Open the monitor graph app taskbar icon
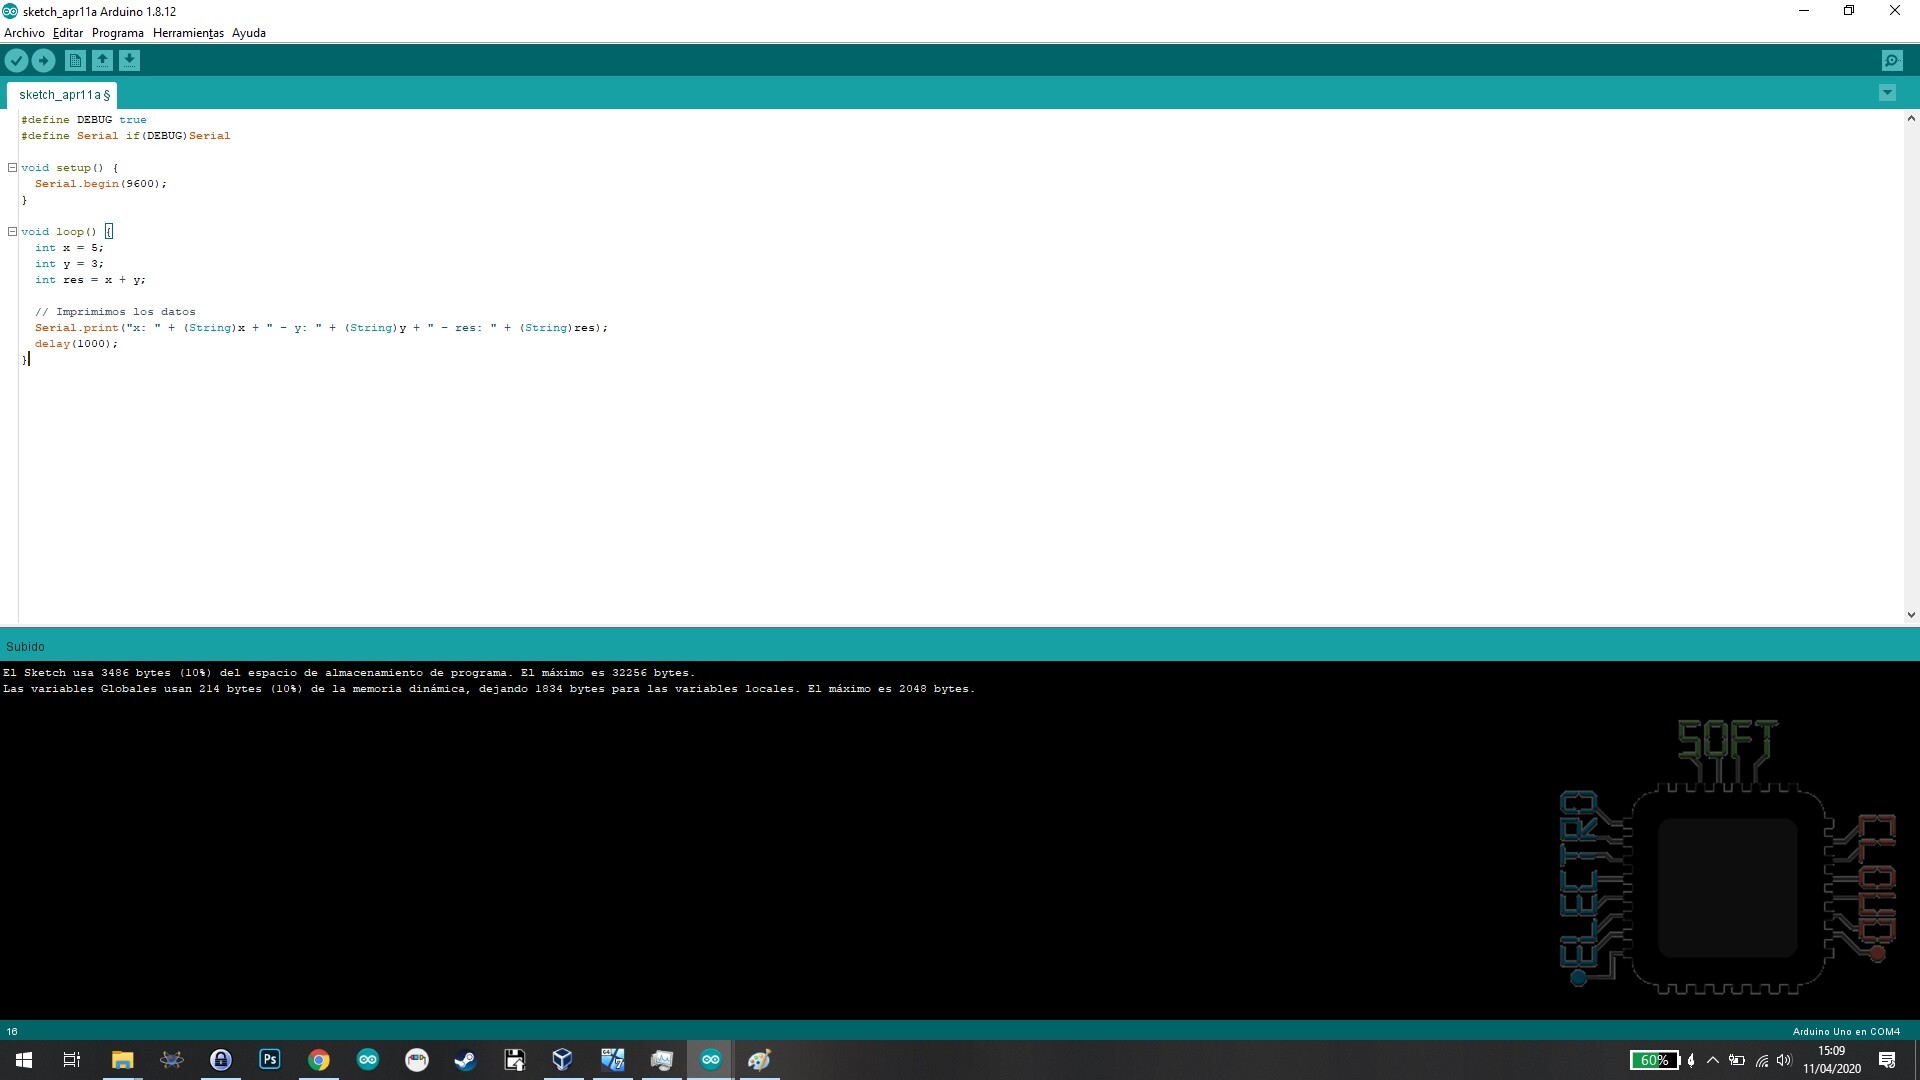This screenshot has height=1080, width=1920. (x=661, y=1060)
